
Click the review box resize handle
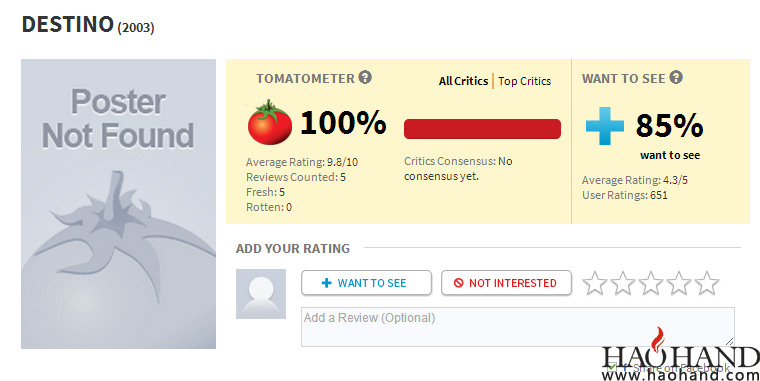(729, 342)
